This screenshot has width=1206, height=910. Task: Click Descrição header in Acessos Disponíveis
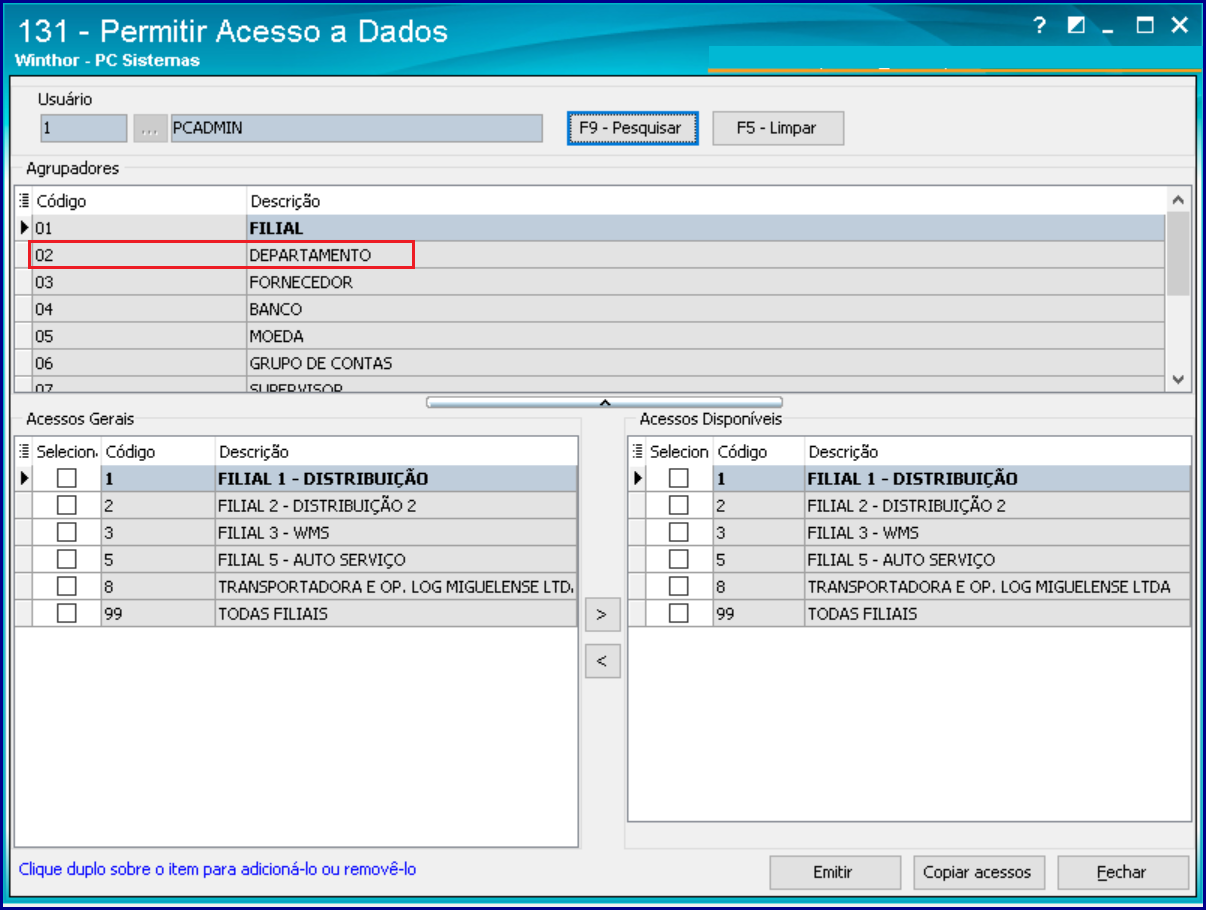click(x=997, y=452)
